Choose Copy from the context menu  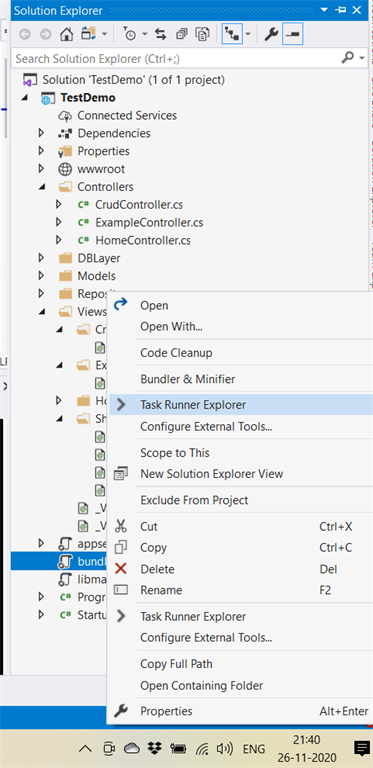click(154, 548)
